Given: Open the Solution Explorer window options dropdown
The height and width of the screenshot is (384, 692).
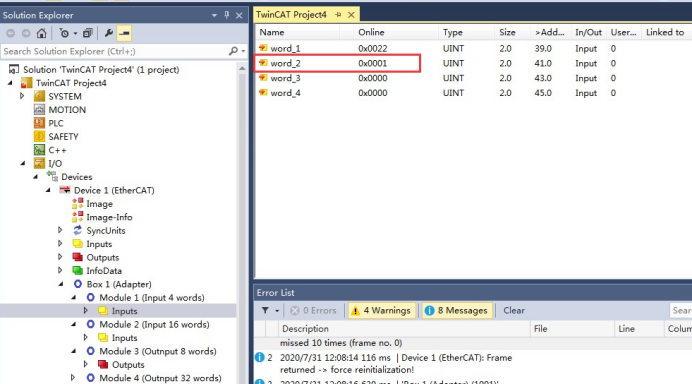Looking at the screenshot, I should click(214, 15).
